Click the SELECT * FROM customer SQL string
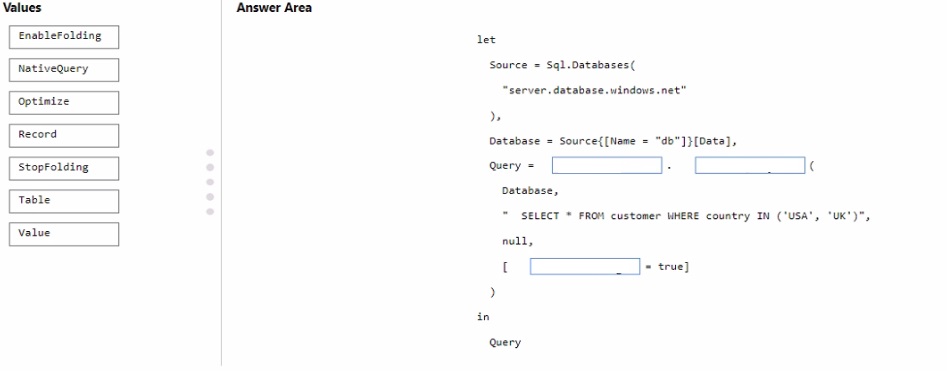 click(686, 216)
